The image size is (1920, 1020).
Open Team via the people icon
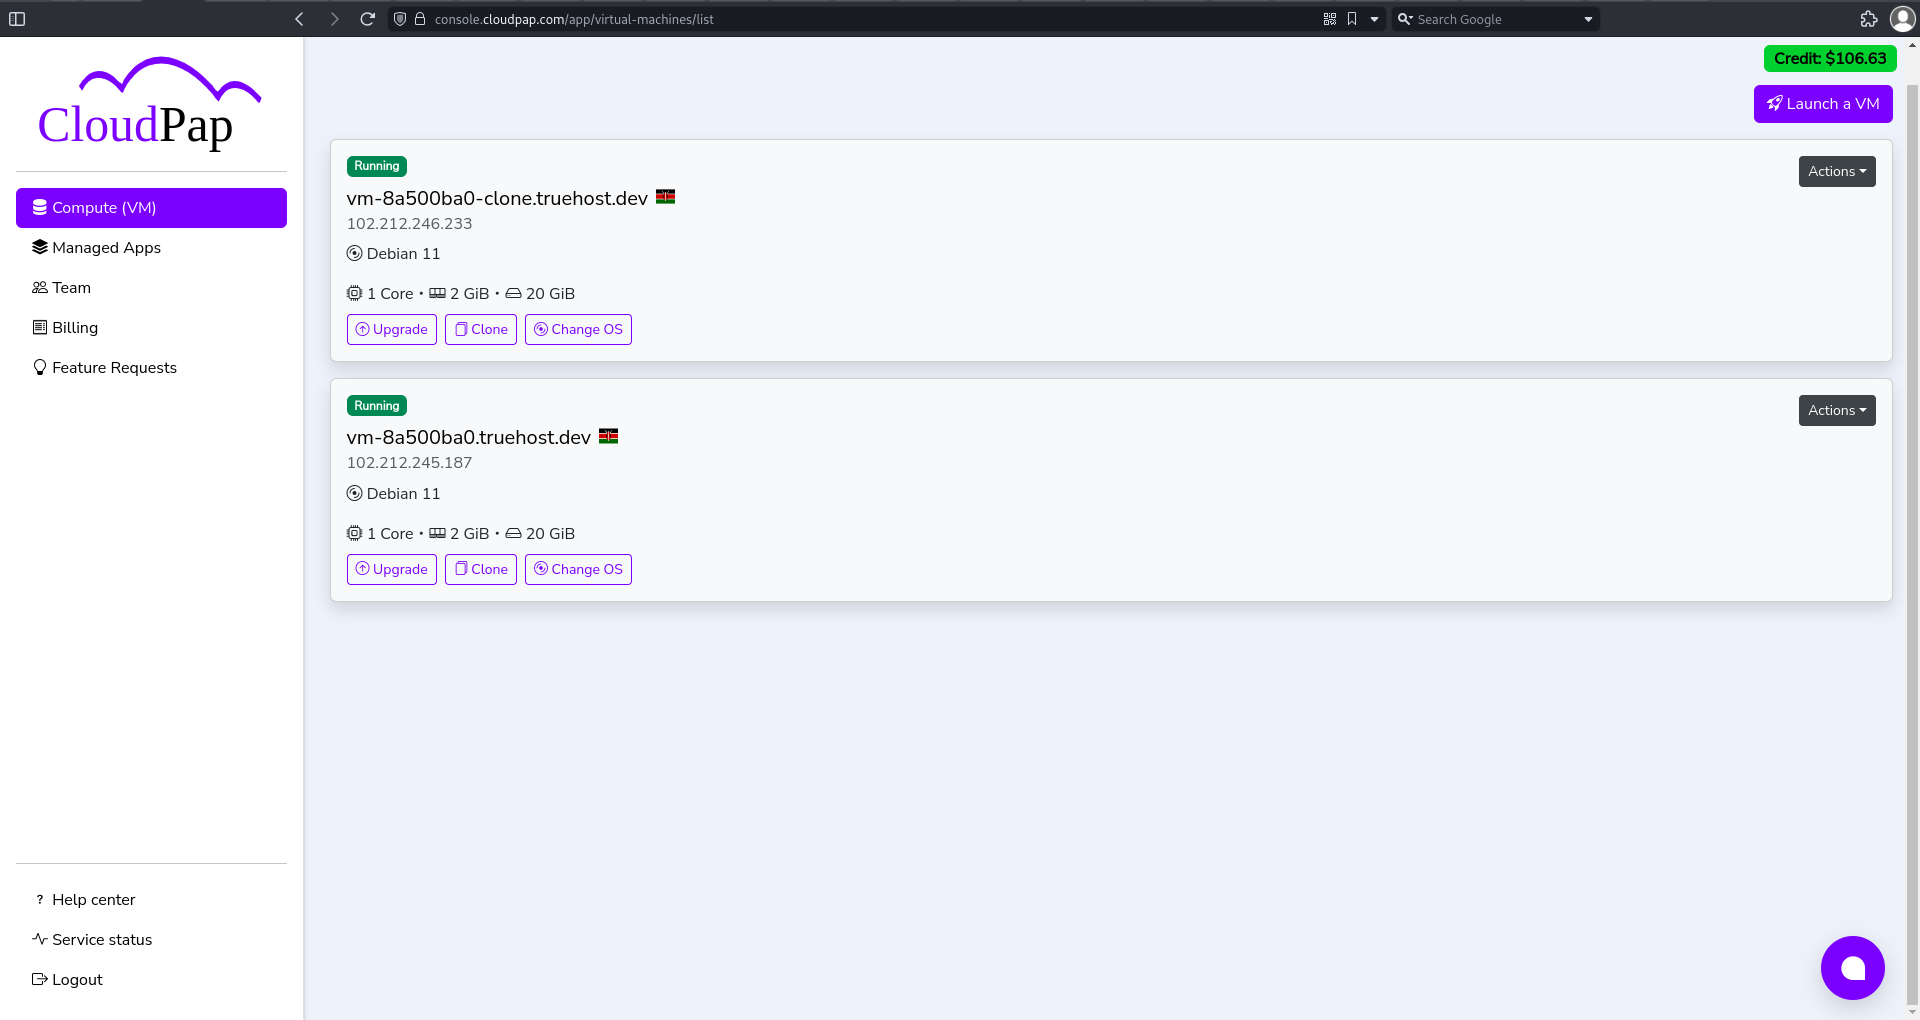[x=40, y=287]
